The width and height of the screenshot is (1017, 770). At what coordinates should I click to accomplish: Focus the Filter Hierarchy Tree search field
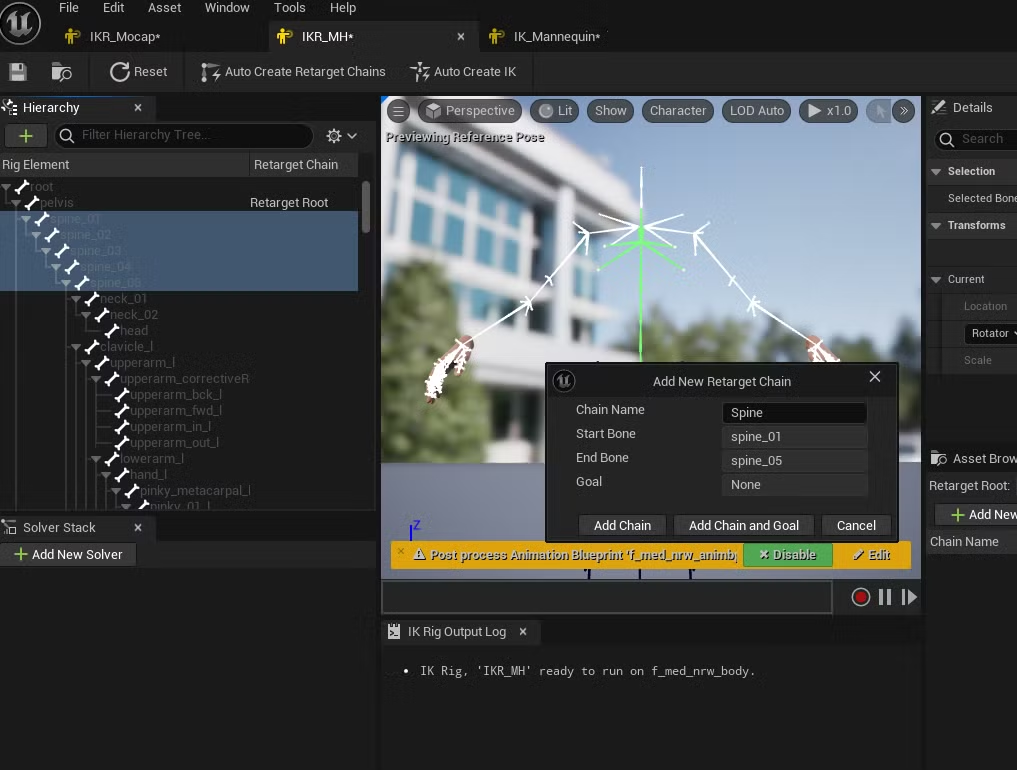point(184,135)
